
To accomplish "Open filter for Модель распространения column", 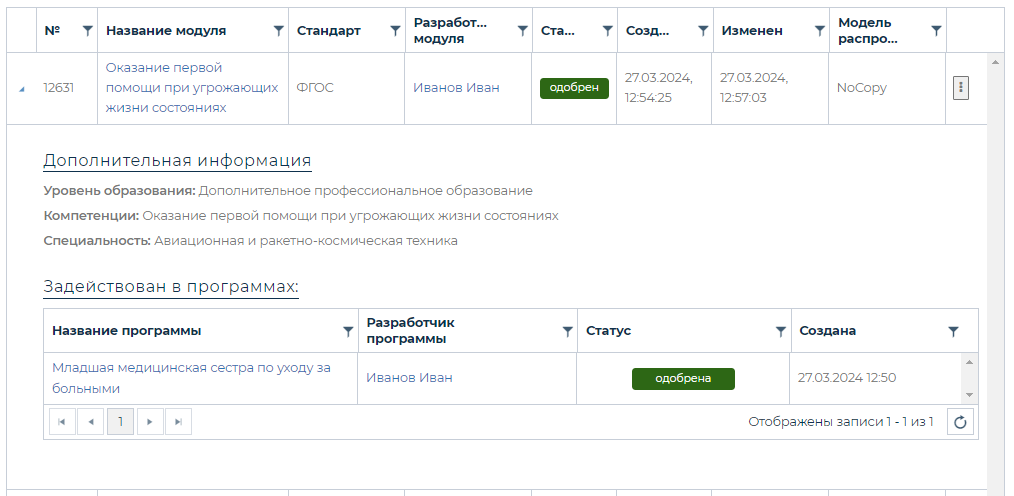I will click(936, 31).
